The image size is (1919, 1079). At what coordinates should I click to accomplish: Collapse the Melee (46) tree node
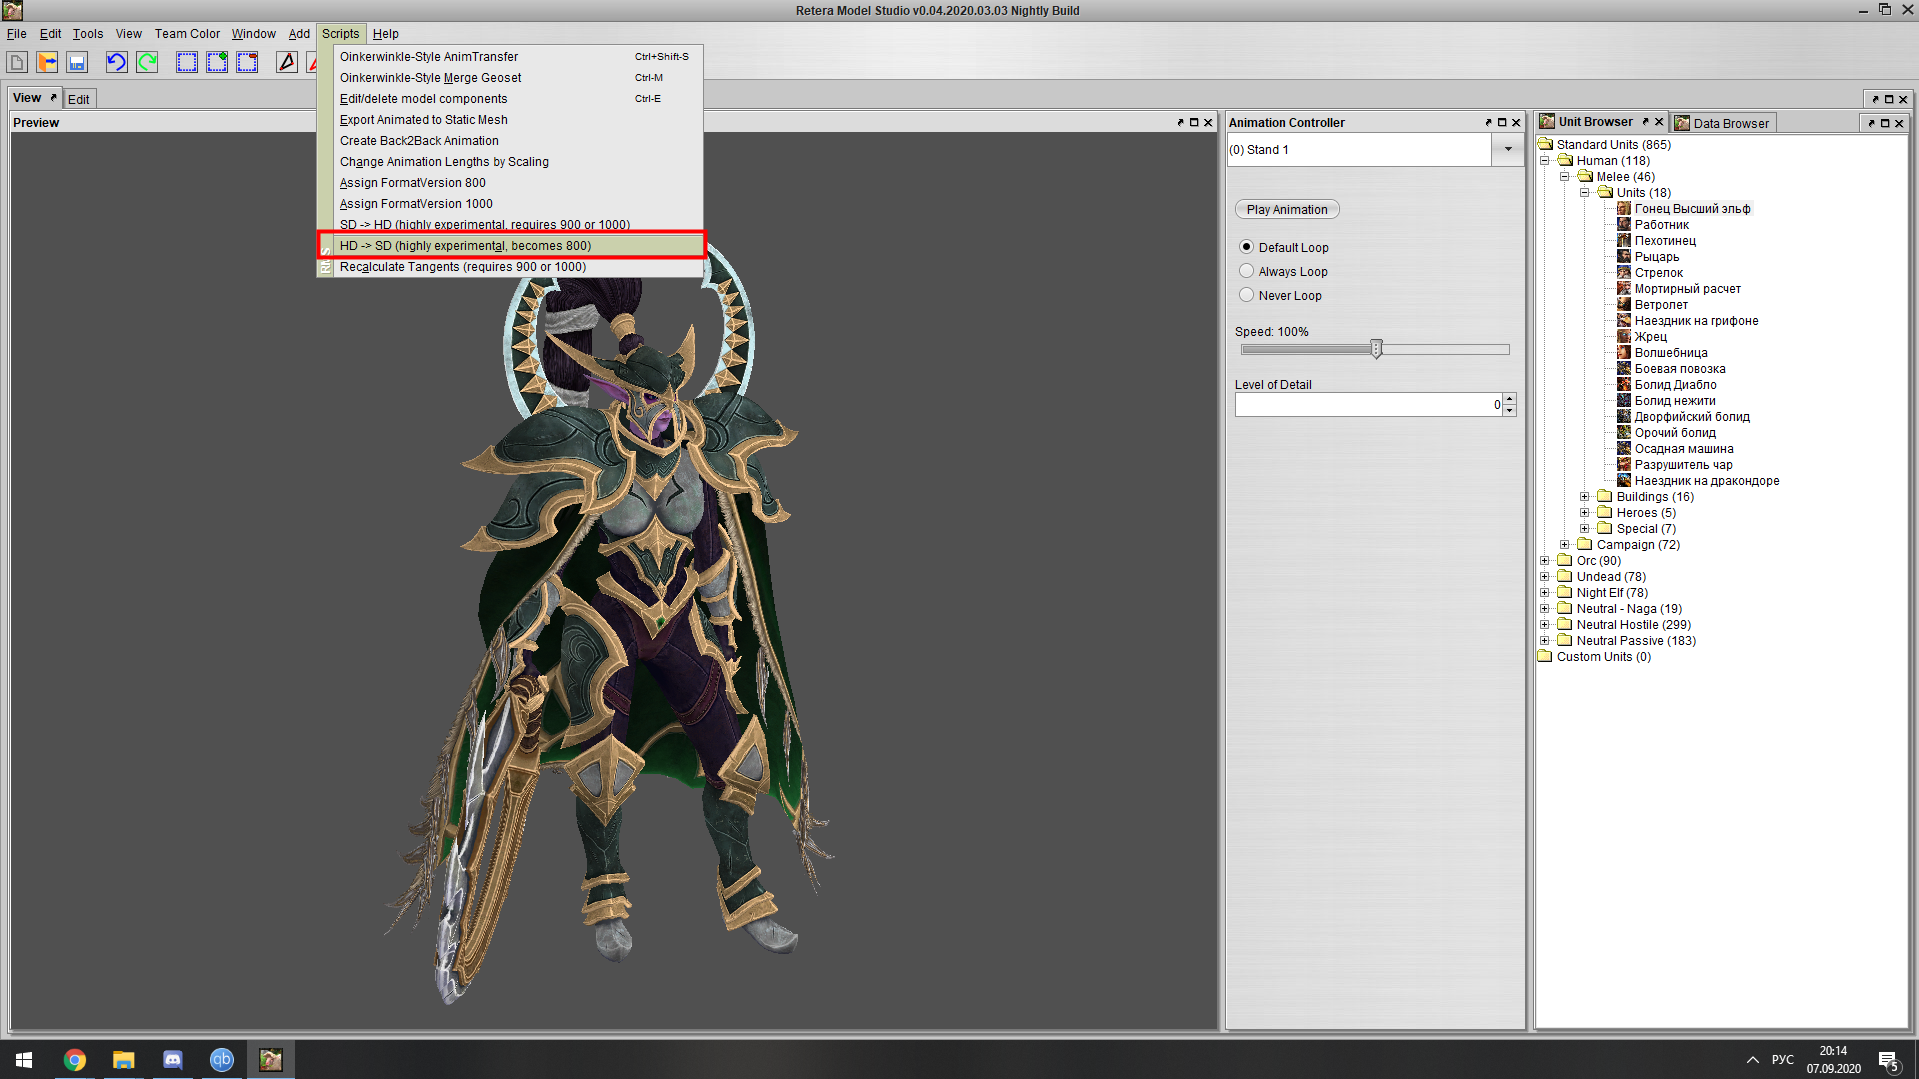point(1565,177)
